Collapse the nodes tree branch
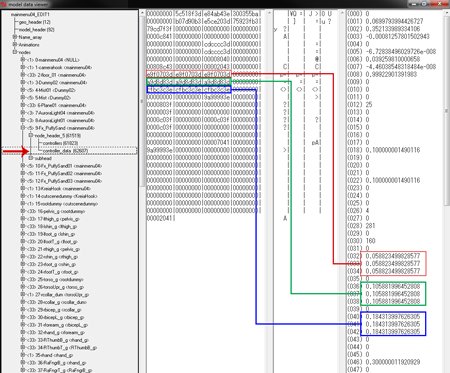Viewport: 450px width, 373px height. [15, 52]
